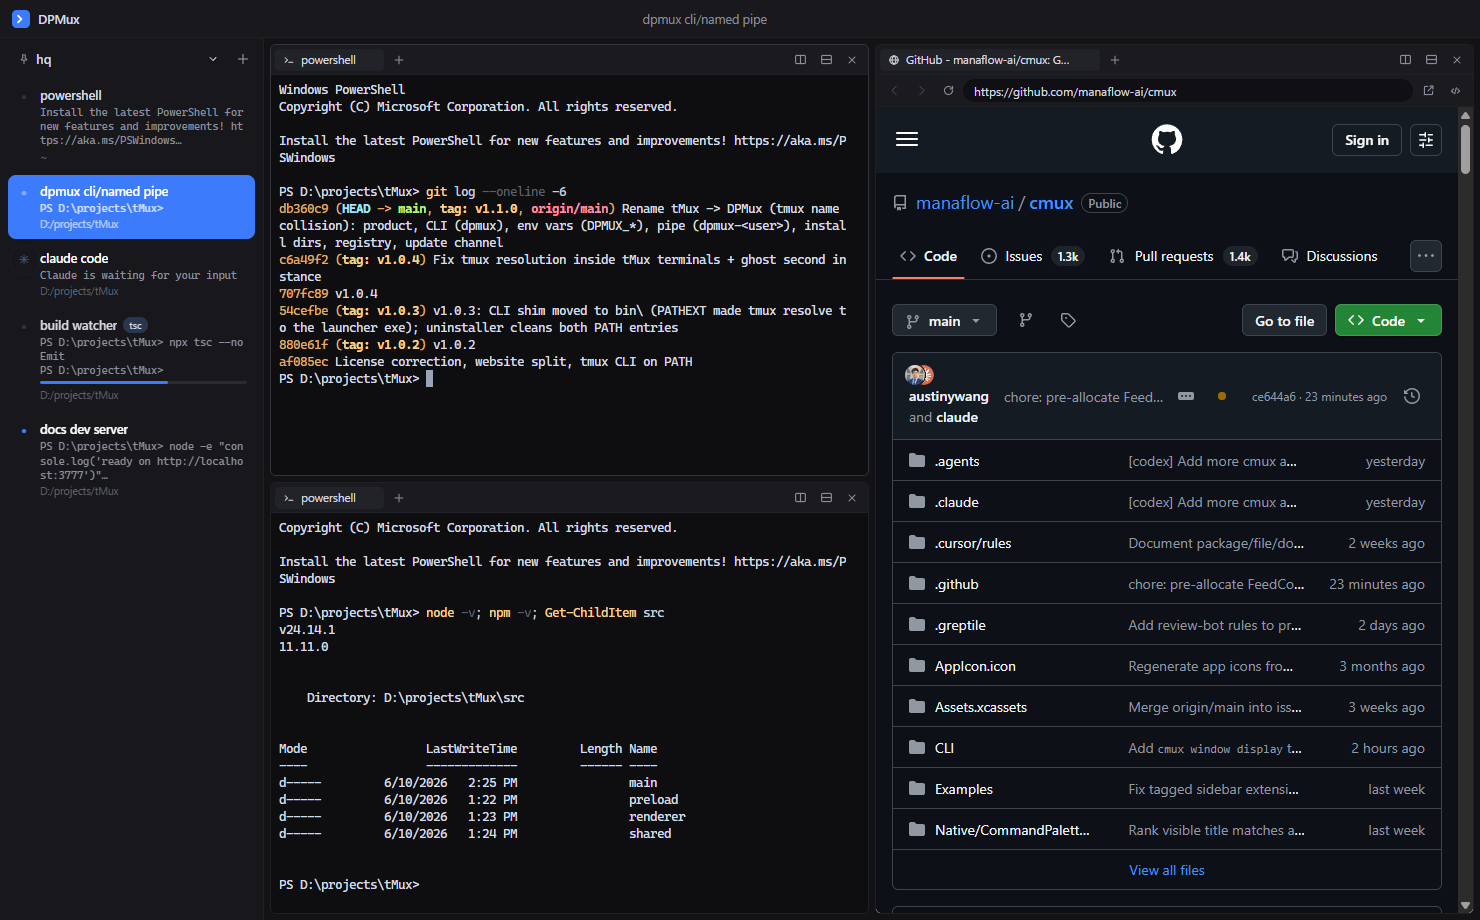Open the cmux repository link

[x=1051, y=203]
